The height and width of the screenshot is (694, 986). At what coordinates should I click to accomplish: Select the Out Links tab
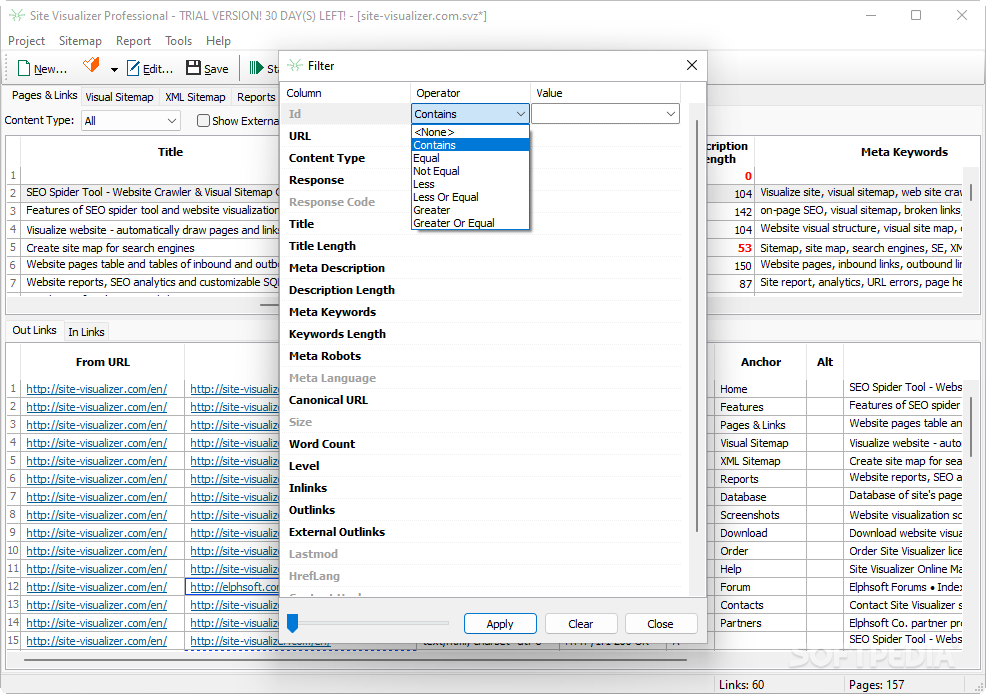35,330
